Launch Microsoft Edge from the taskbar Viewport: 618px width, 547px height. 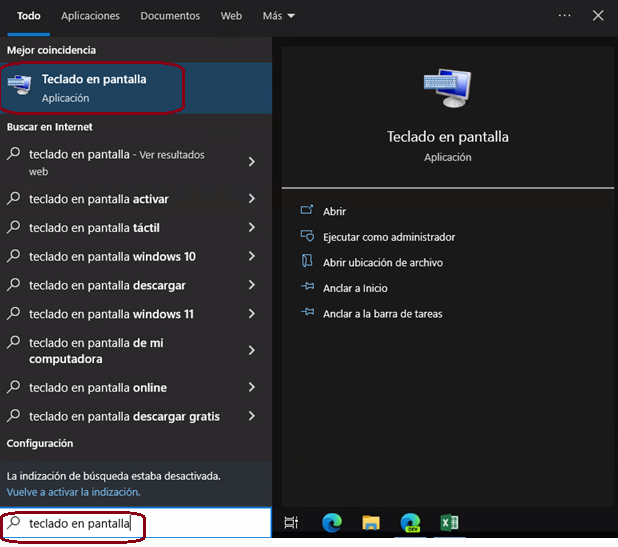pyautogui.click(x=332, y=523)
